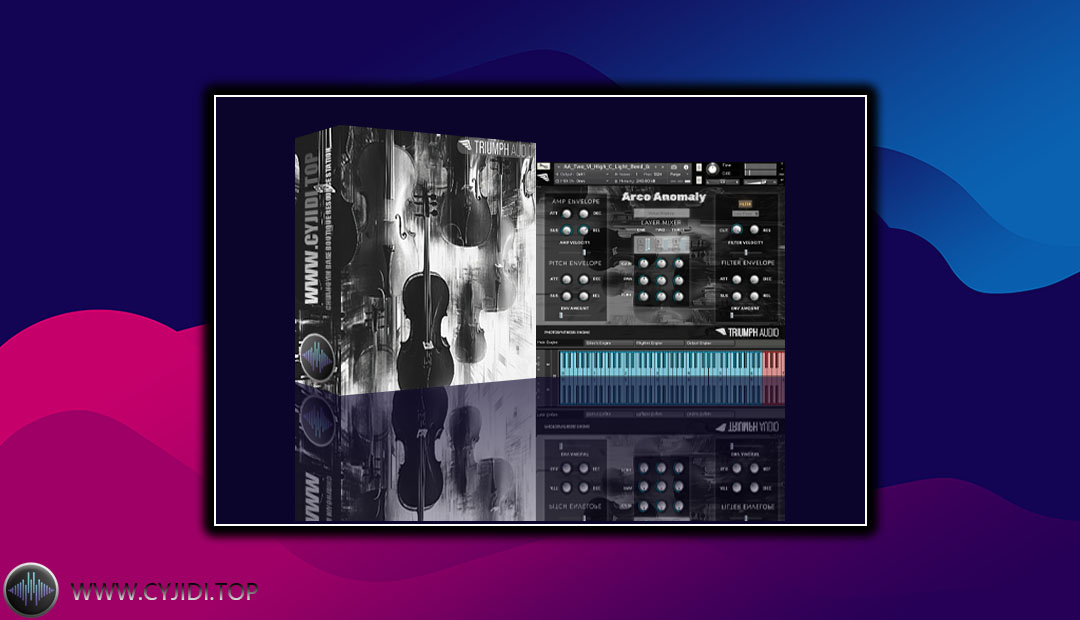Click the Filter Envelope ATT knob
Screen dimensions: 1080x620
tap(736, 280)
